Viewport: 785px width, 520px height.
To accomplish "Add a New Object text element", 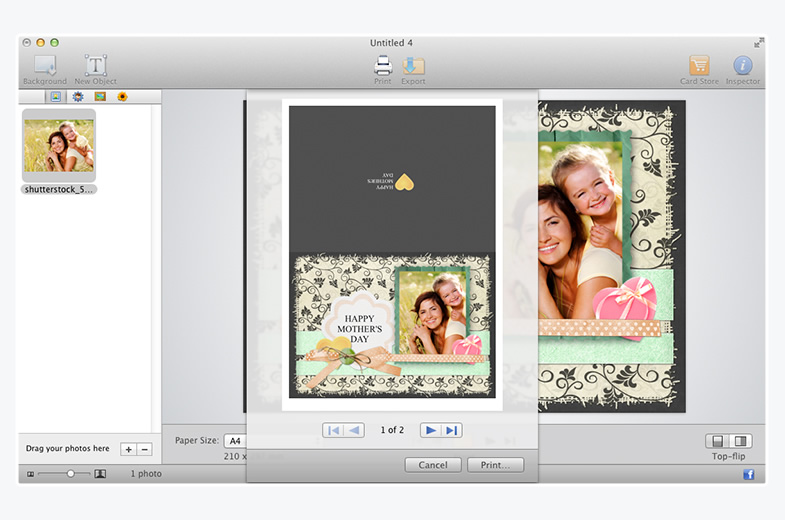I will click(95, 66).
